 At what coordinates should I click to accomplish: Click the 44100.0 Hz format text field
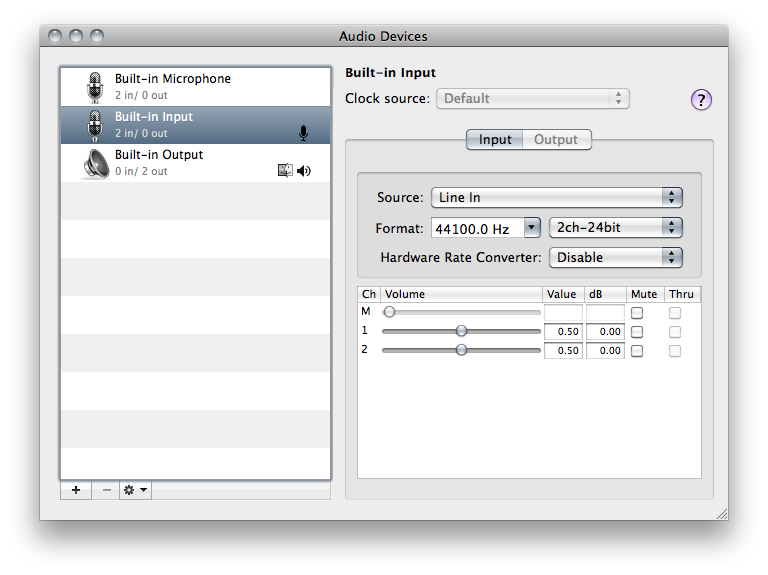[478, 228]
